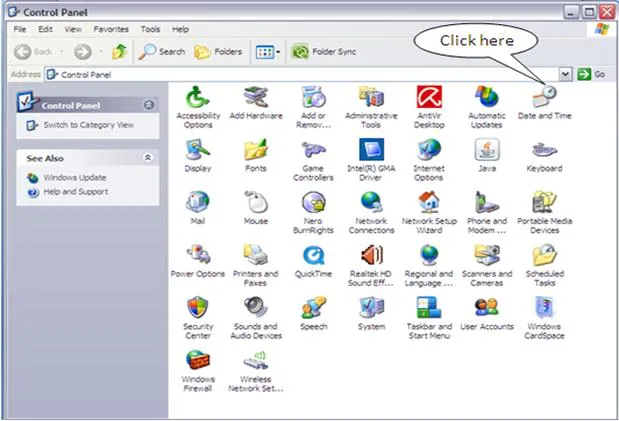Click the Folder Sync toolbar button
This screenshot has height=421, width=619.
[x=324, y=52]
